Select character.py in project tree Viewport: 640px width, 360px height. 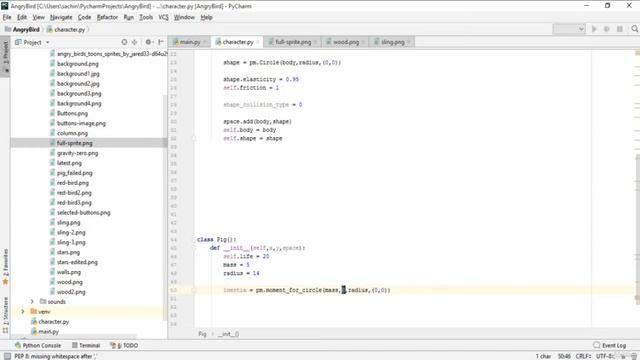pos(53,322)
